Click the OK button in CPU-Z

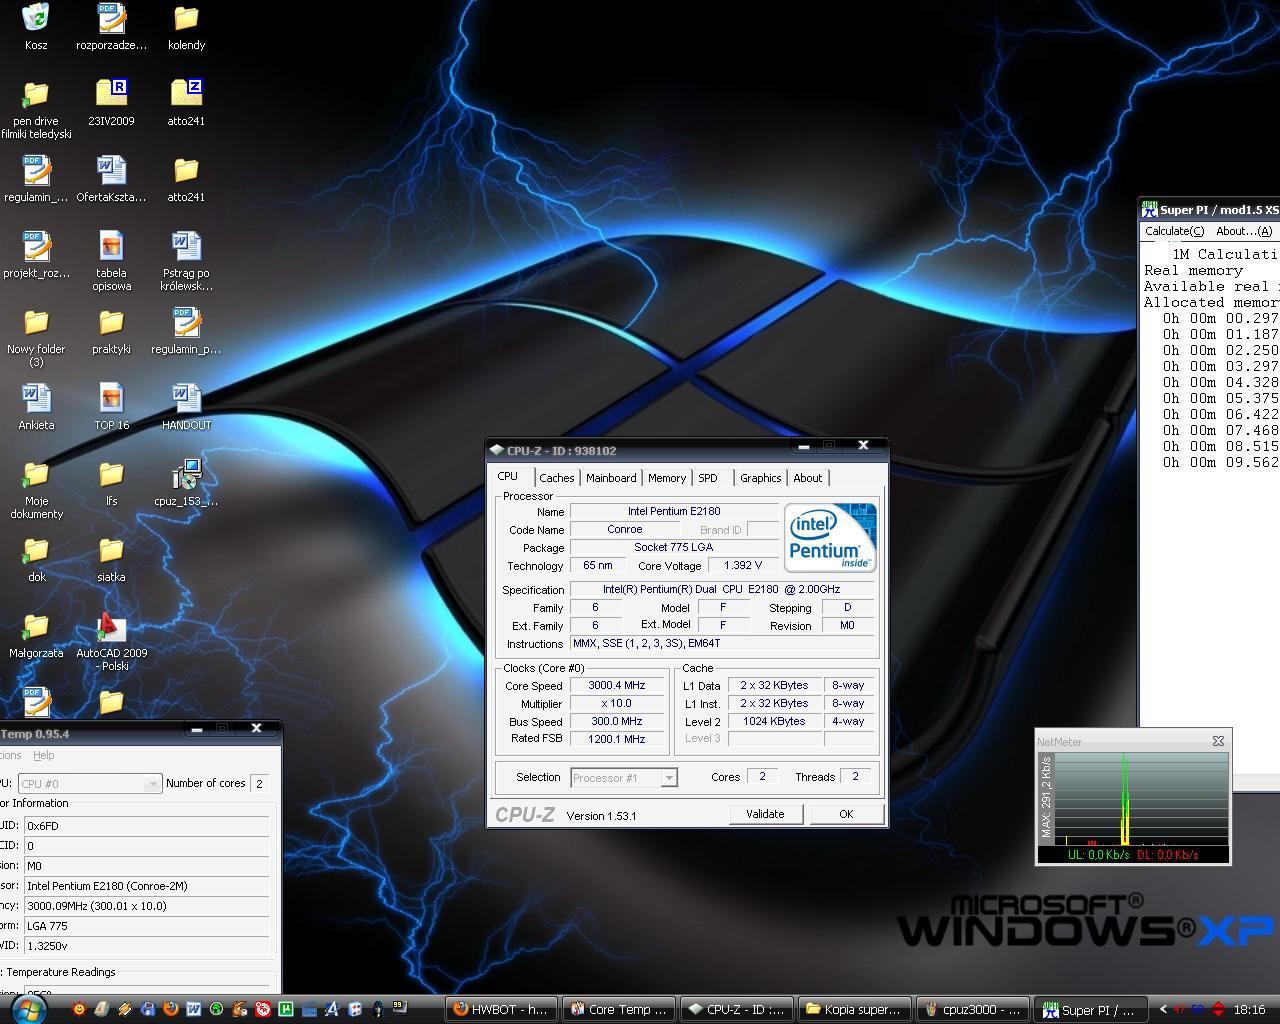846,814
